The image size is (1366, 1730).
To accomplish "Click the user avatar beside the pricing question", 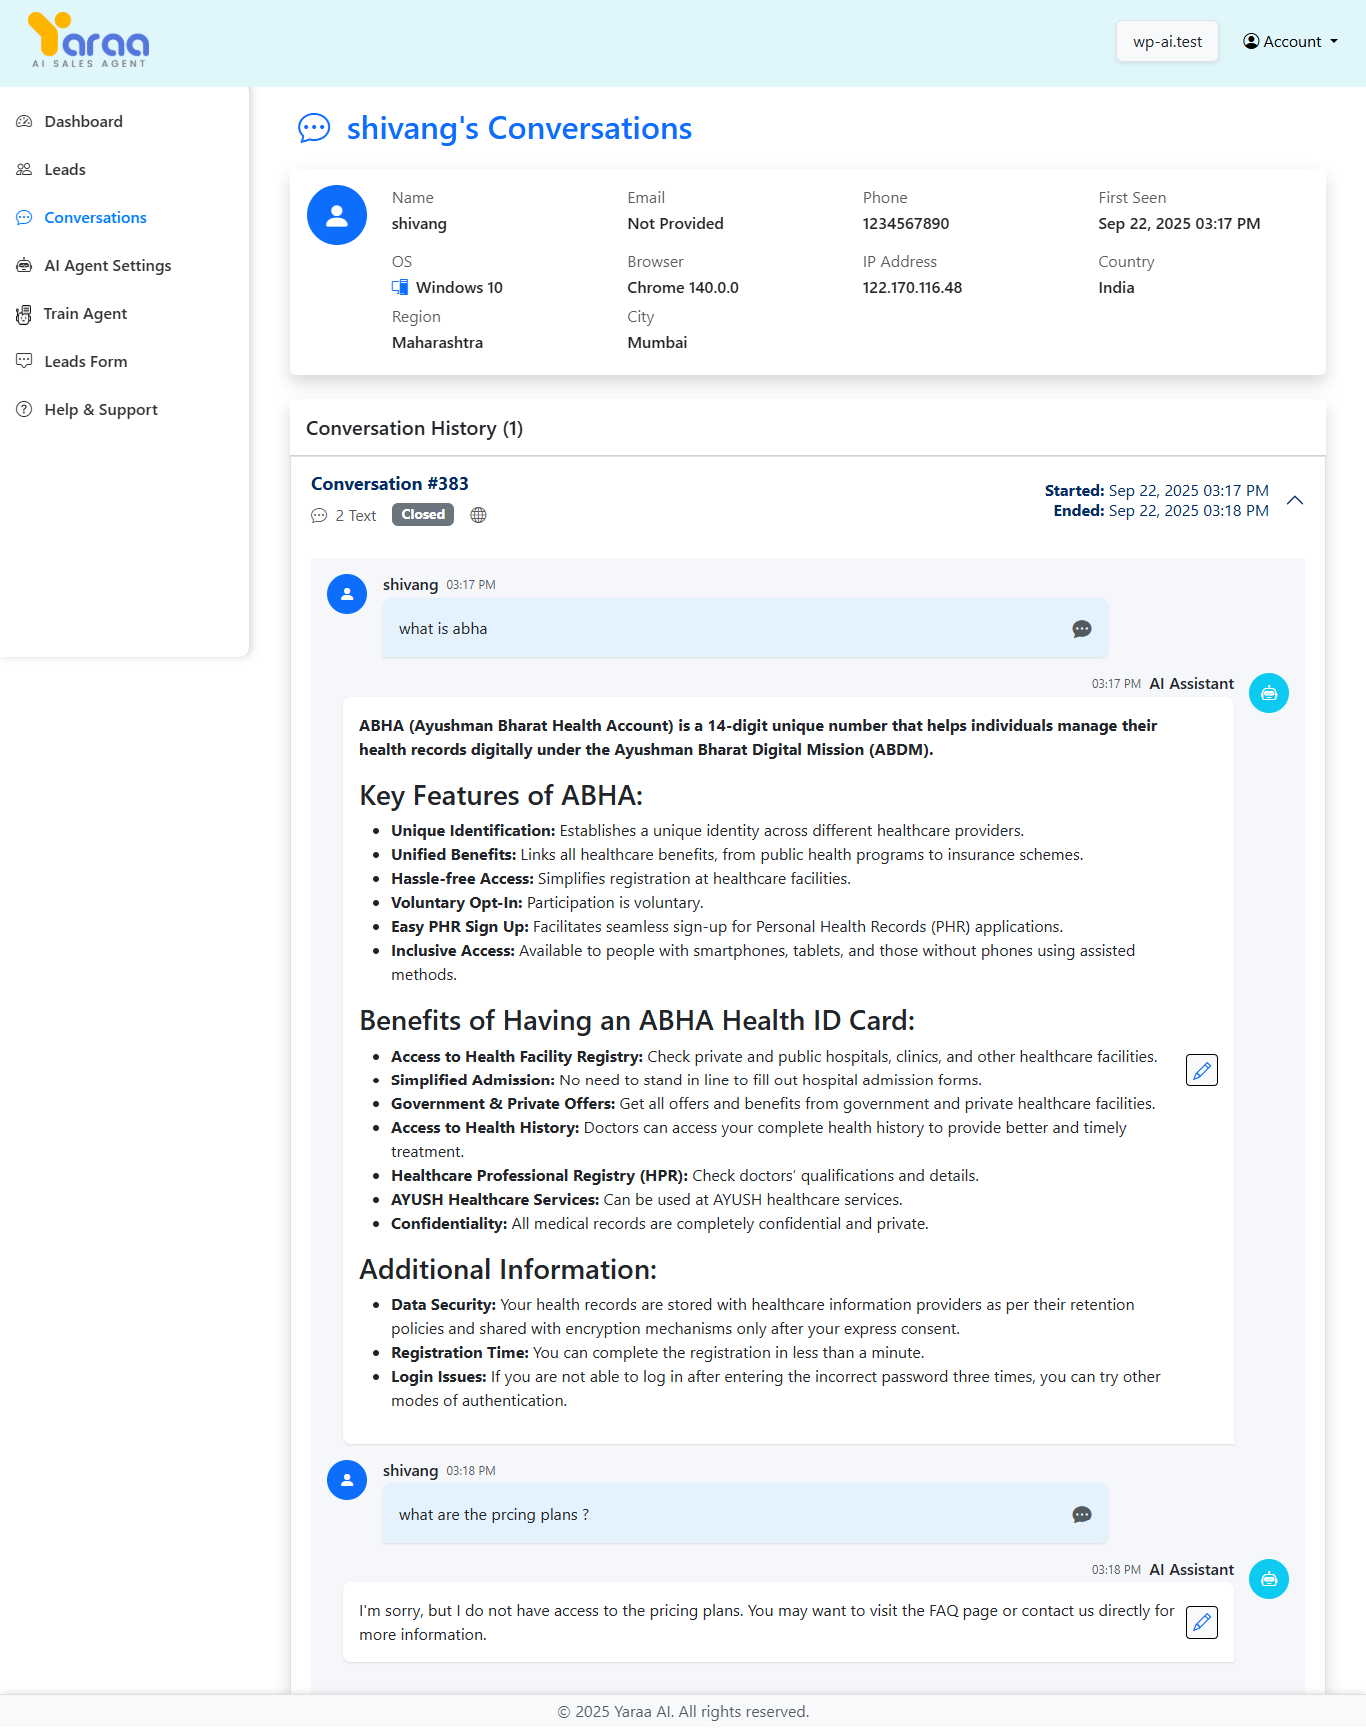I will (347, 1480).
